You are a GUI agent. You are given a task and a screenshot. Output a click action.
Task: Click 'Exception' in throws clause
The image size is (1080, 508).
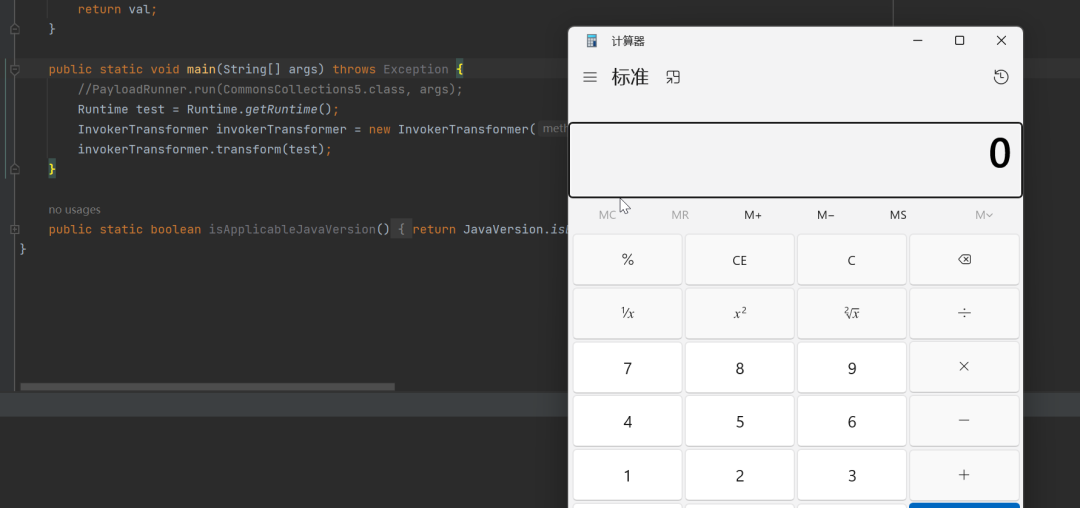pyautogui.click(x=416, y=70)
